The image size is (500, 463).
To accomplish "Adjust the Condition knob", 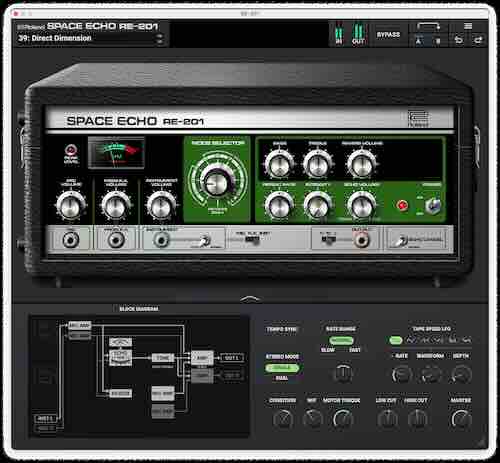I will coord(283,419).
